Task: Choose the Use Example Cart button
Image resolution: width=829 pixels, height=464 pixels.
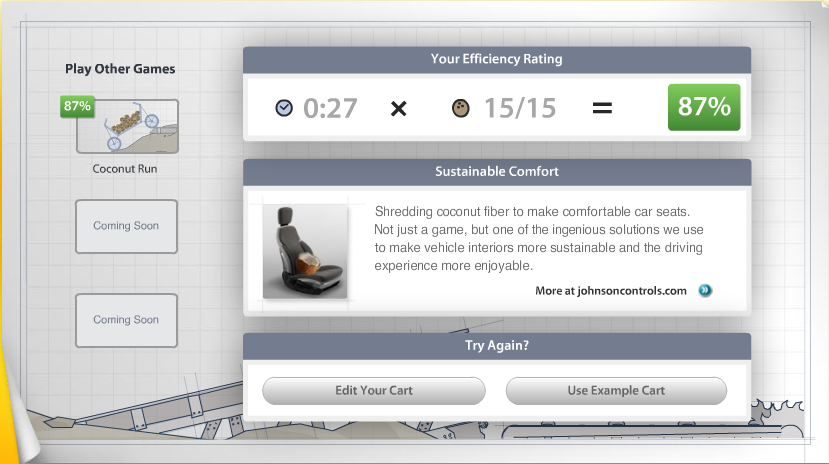Action: pyautogui.click(x=616, y=391)
